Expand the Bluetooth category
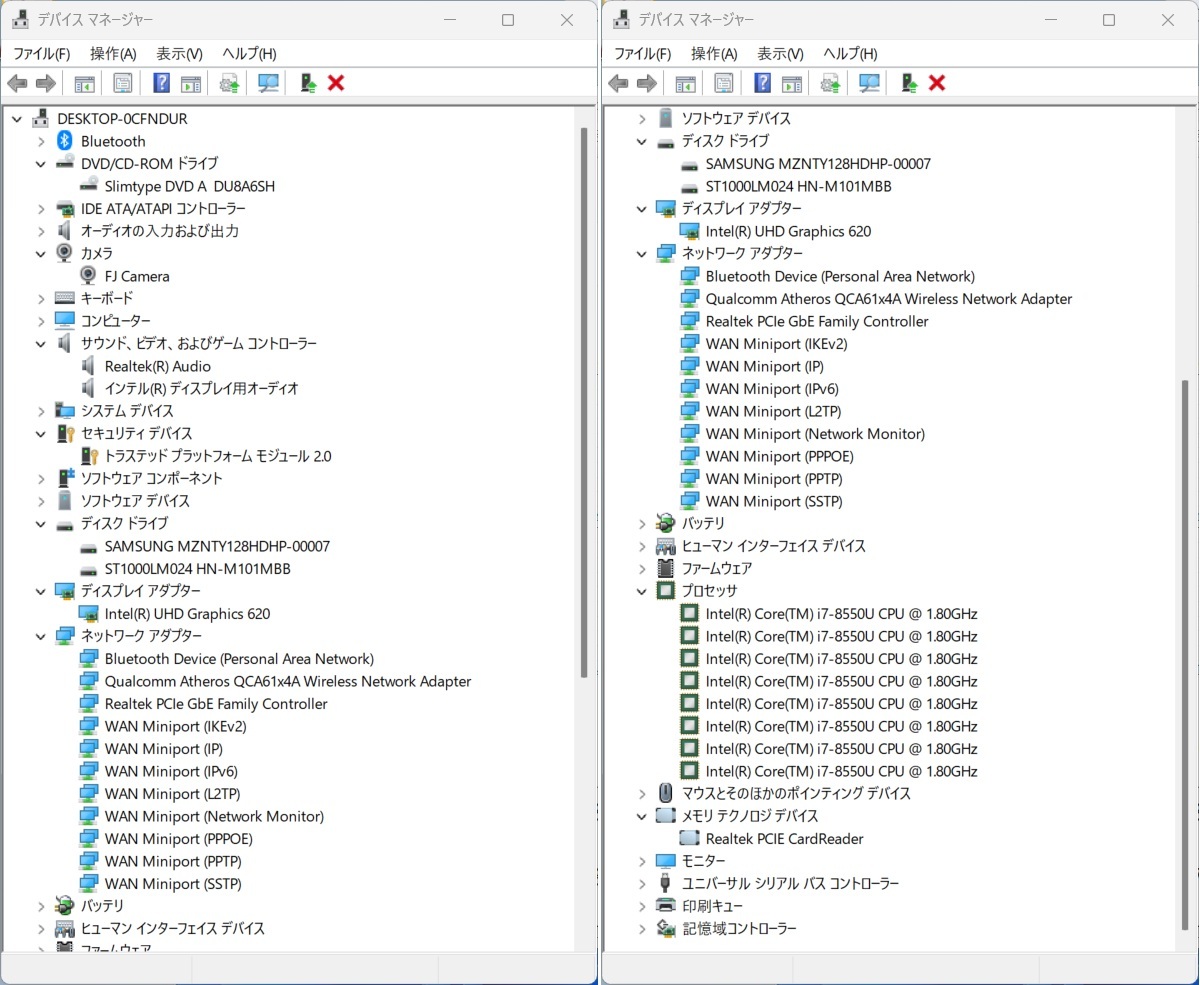The image size is (1200, 985). coord(41,141)
